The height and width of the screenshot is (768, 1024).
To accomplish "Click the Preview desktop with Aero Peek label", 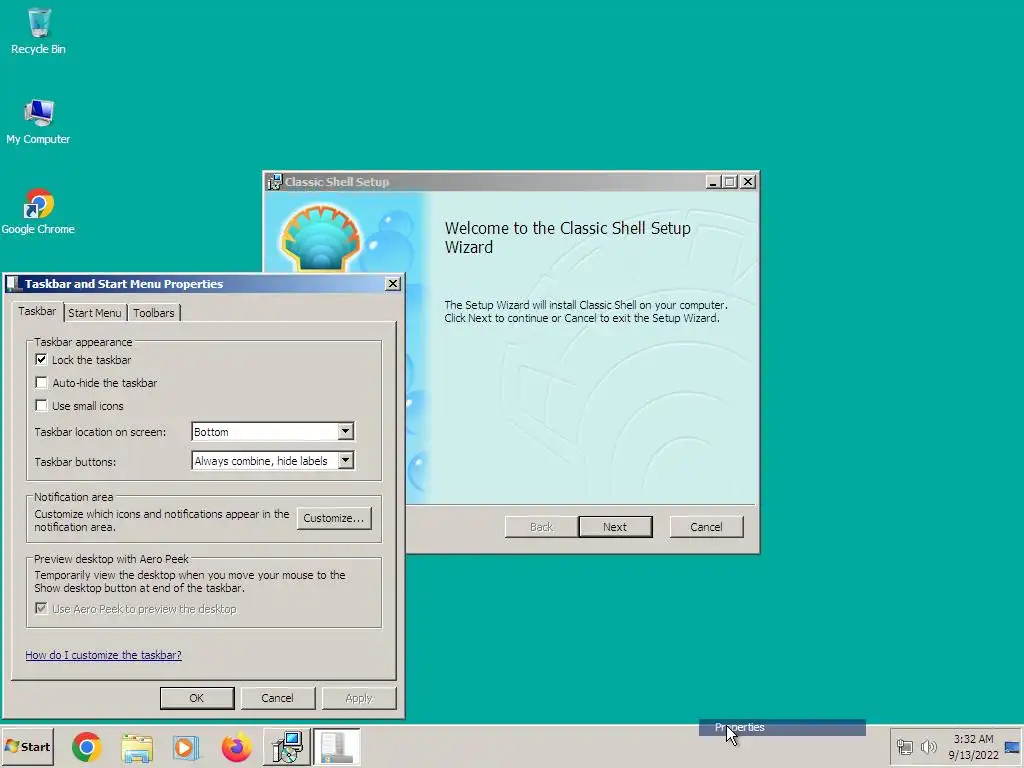I will coord(111,559).
